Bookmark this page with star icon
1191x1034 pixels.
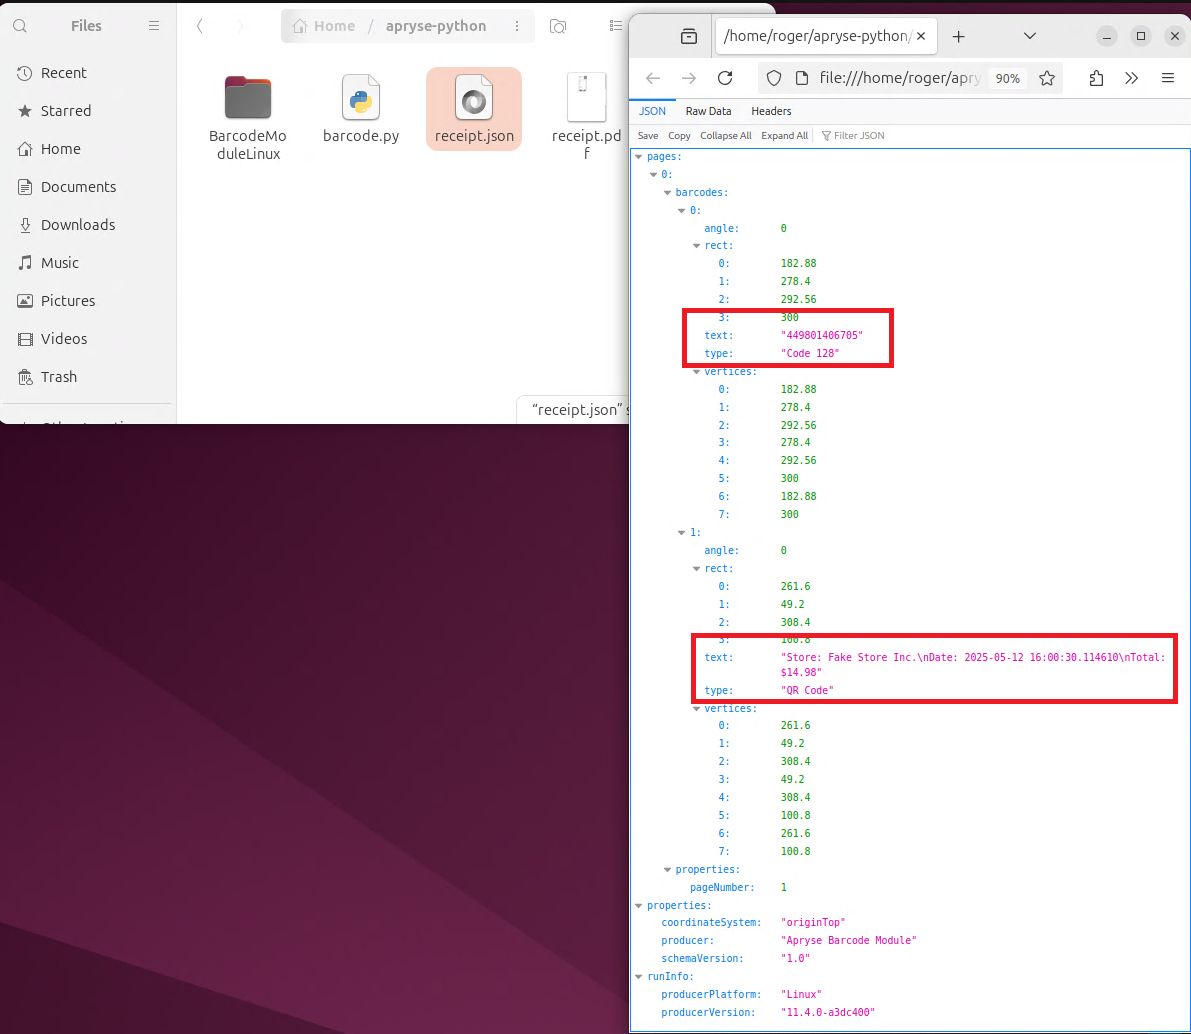coord(1047,78)
